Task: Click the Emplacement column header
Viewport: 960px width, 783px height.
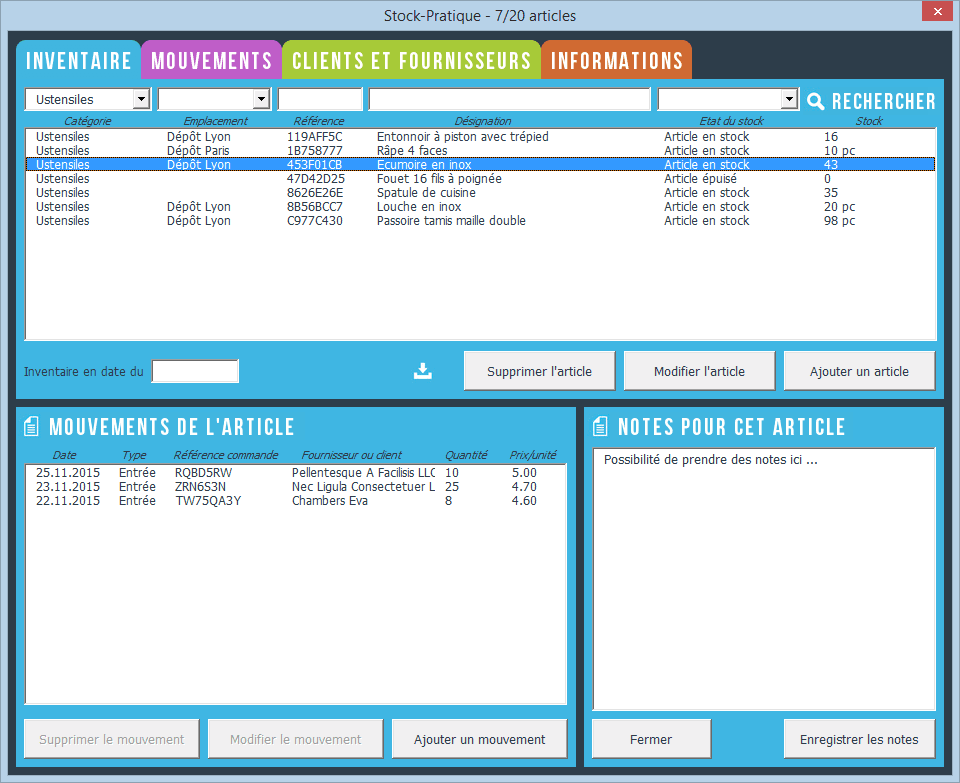Action: coord(216,121)
